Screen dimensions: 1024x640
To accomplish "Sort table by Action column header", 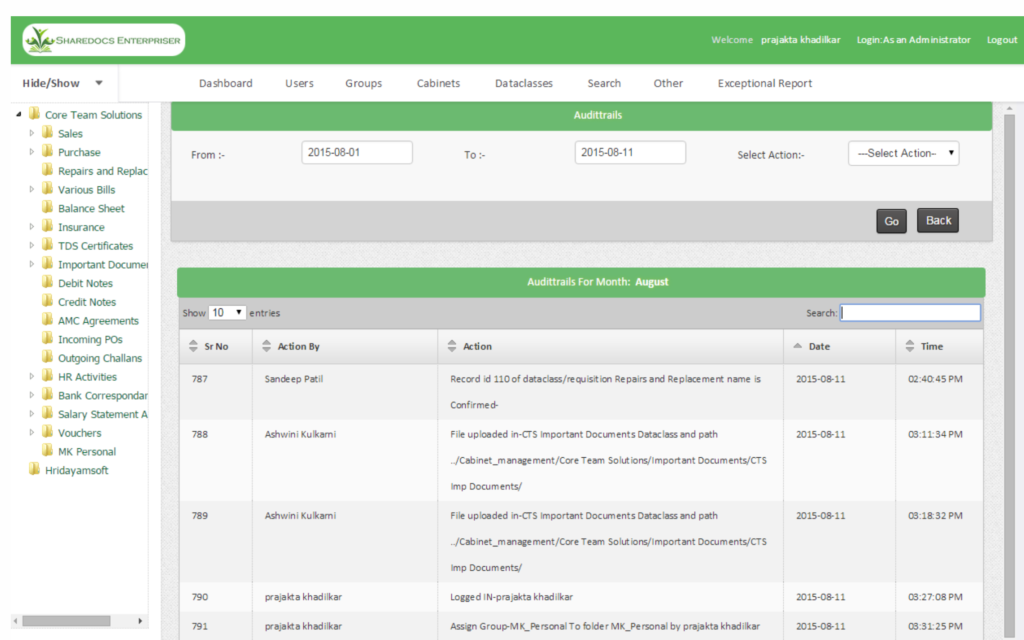I will click(610, 346).
